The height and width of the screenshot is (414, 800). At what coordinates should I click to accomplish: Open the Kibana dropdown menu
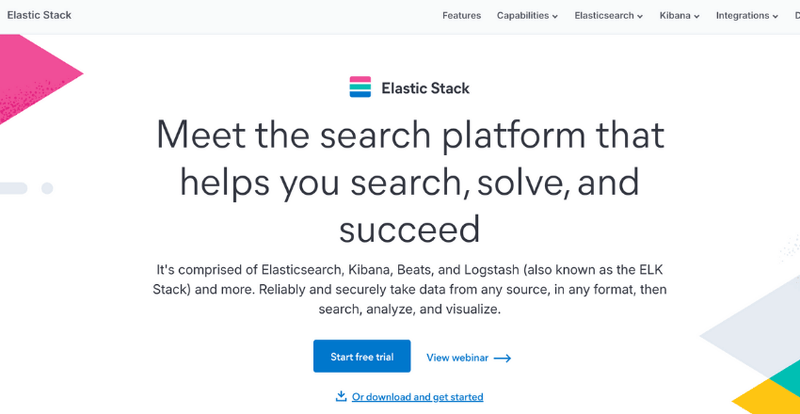[x=679, y=16]
